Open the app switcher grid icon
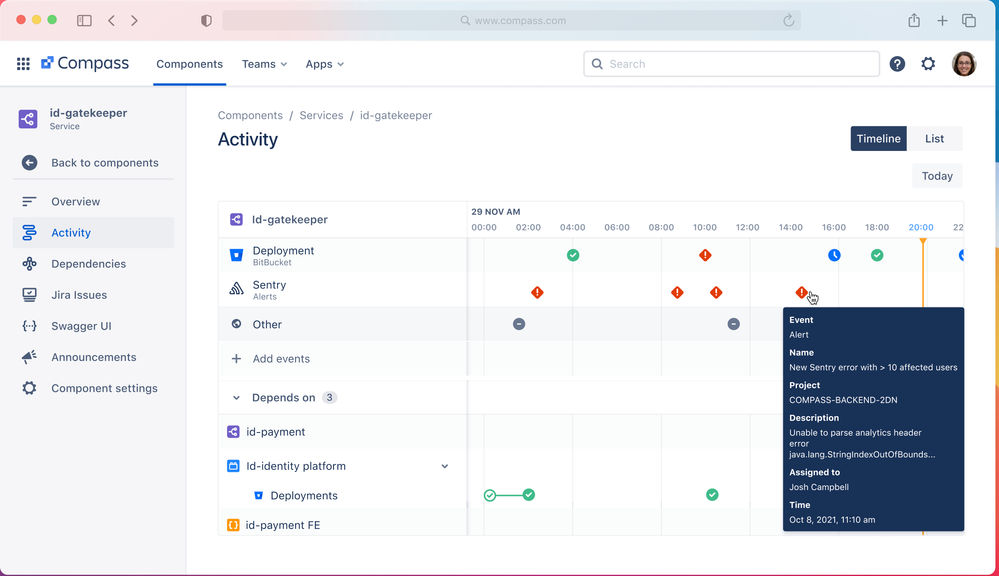This screenshot has height=576, width=999. [23, 64]
